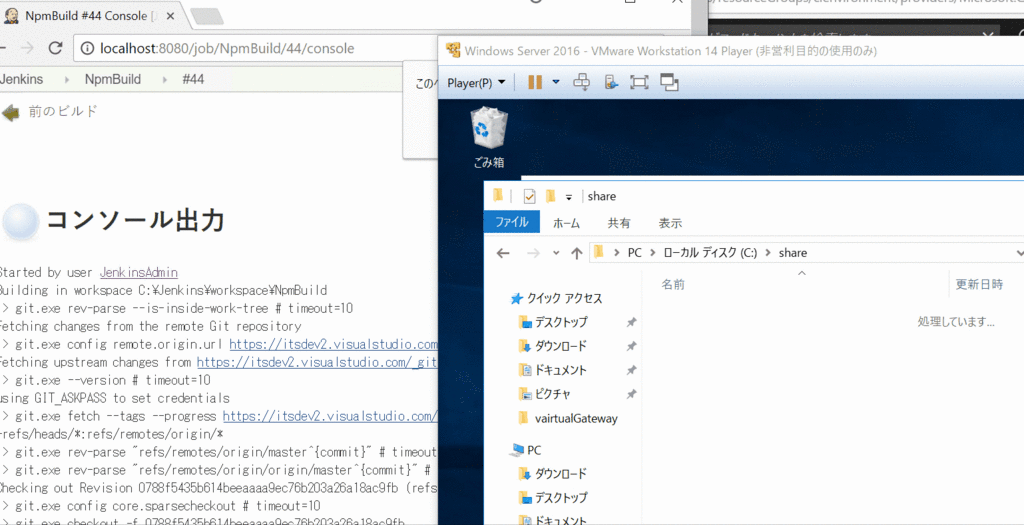Click the VMware toolbar icon left of fullscreen
This screenshot has width=1024, height=525.
[611, 82]
